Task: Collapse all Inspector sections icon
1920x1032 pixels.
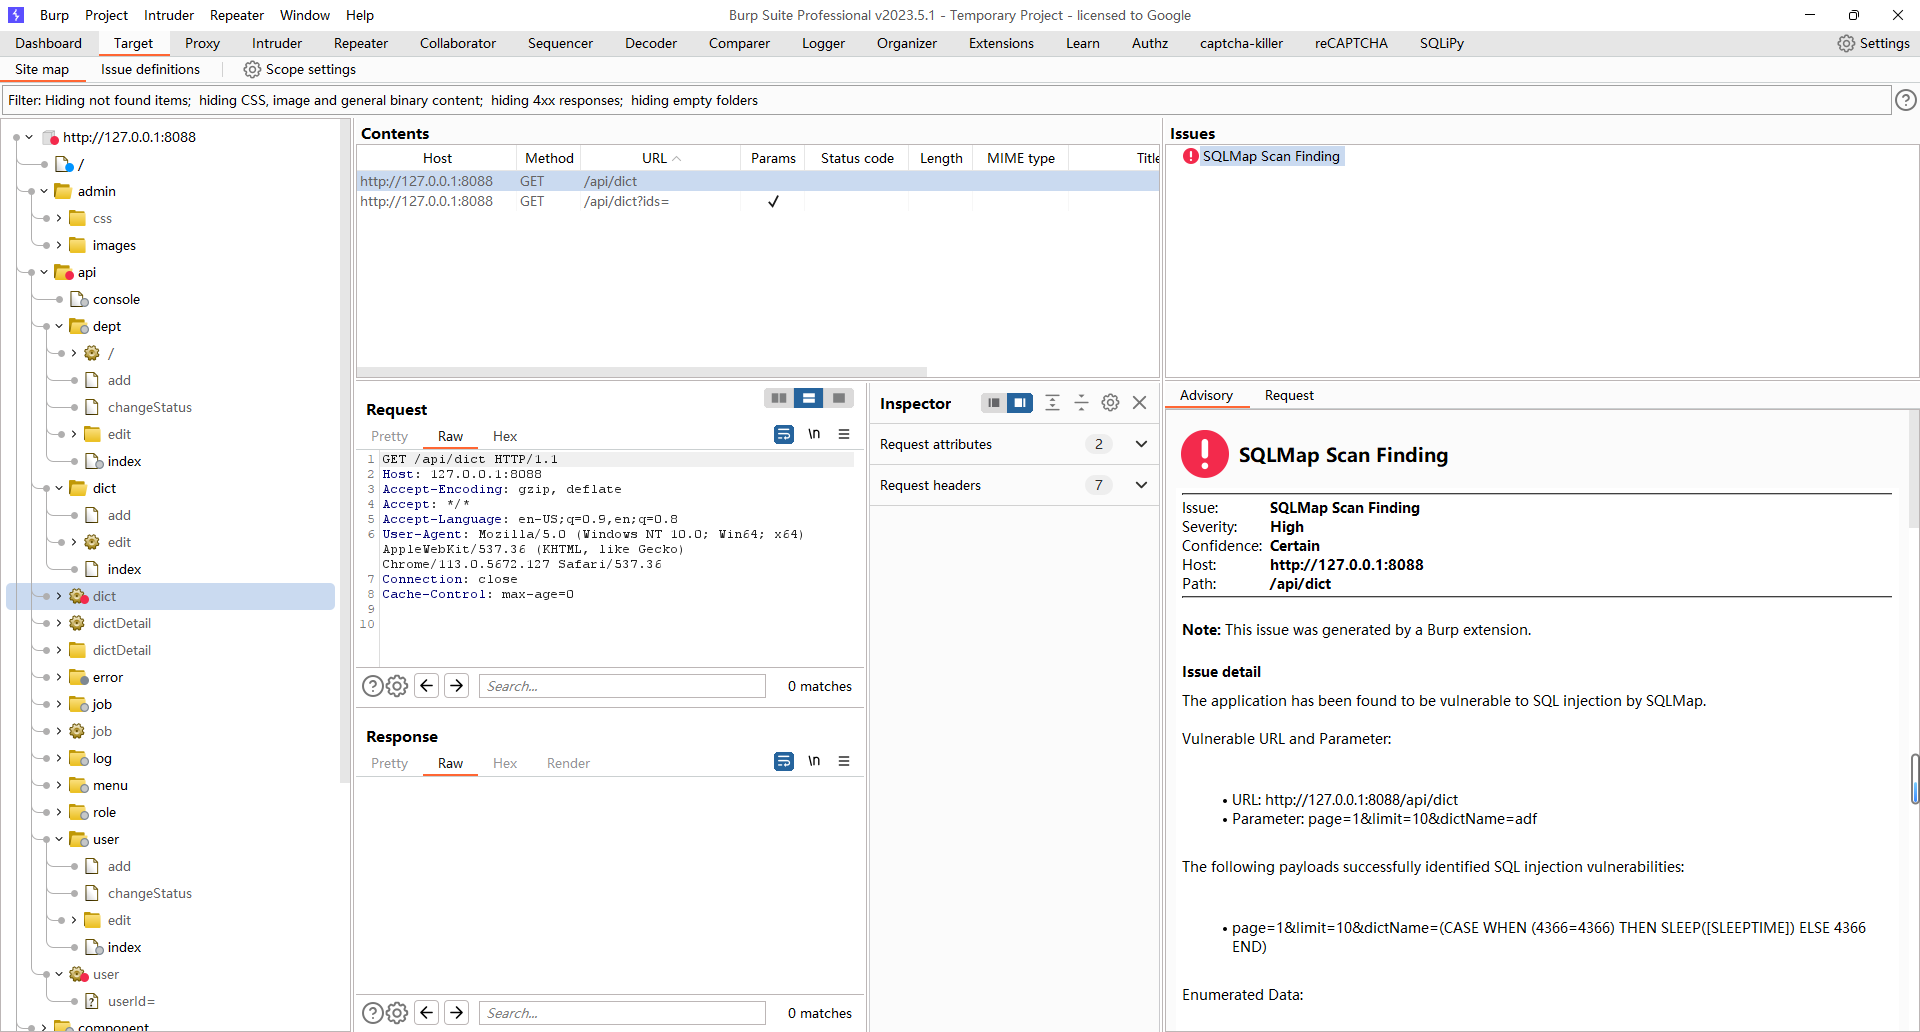Action: pos(1081,403)
